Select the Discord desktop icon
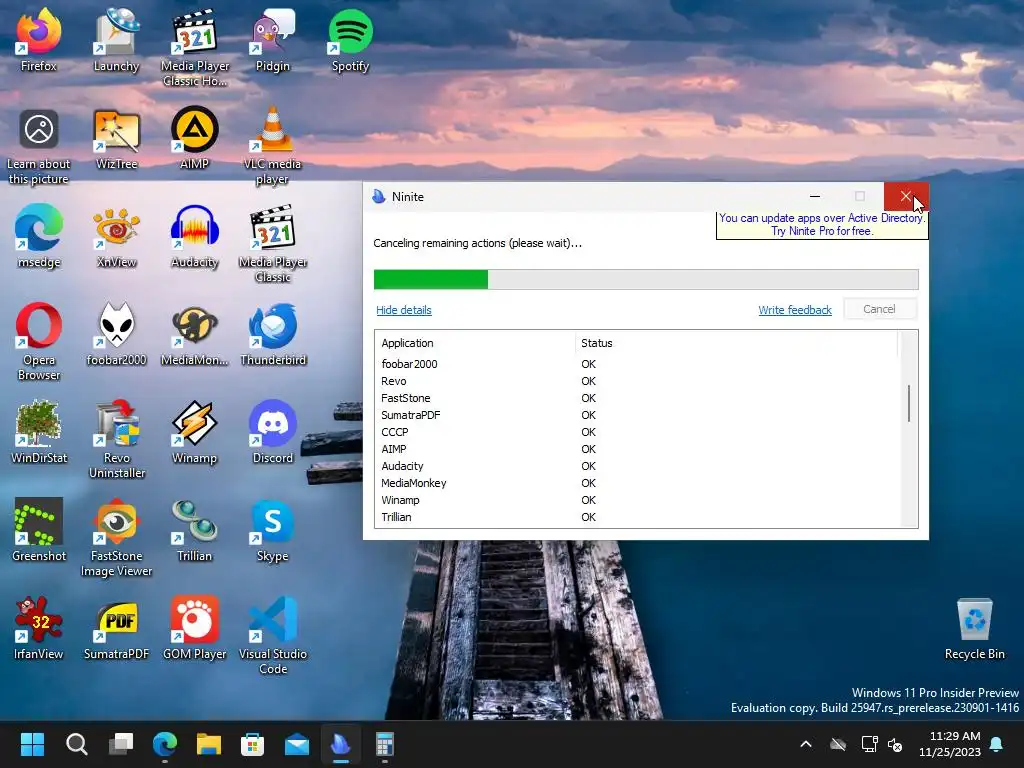This screenshot has height=768, width=1024. [x=272, y=432]
